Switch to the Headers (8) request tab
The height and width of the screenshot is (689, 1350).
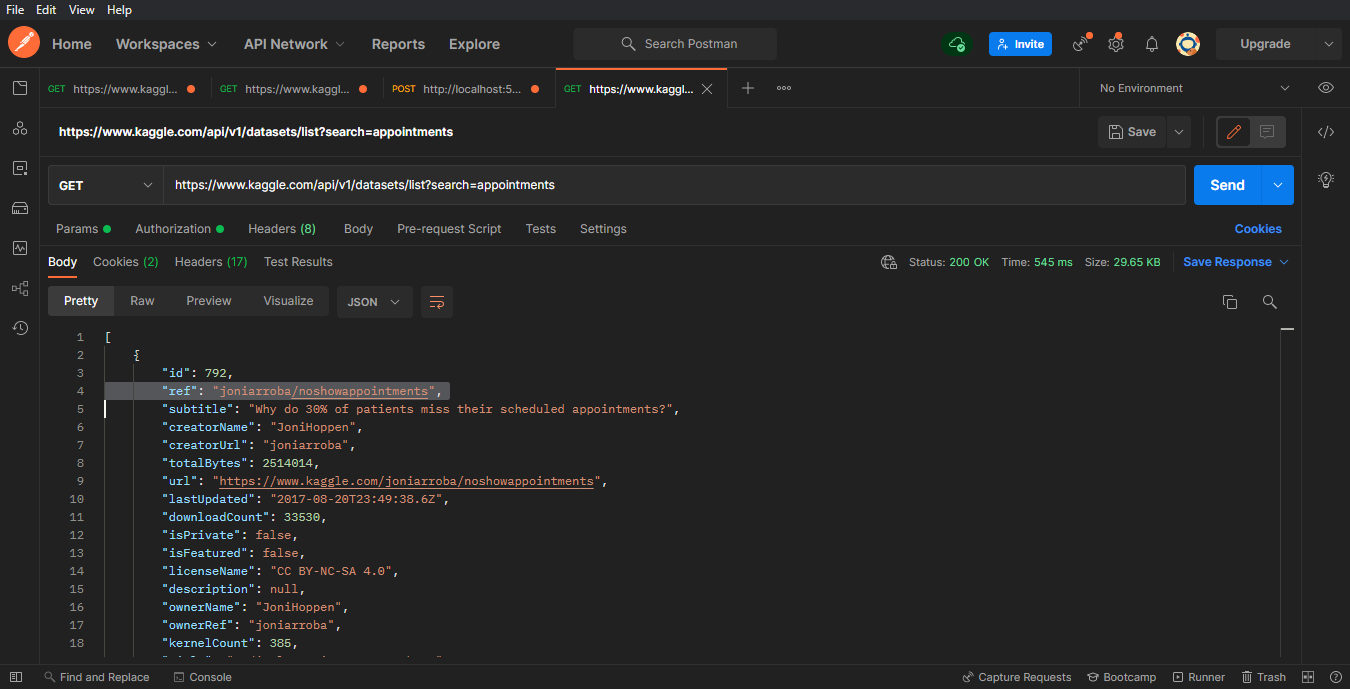click(282, 229)
